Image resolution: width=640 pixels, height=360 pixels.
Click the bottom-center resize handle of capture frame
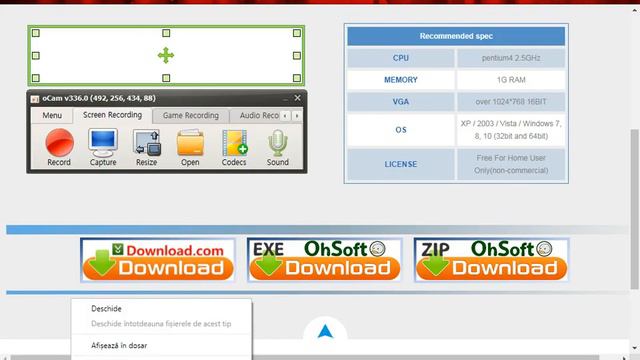[166, 78]
